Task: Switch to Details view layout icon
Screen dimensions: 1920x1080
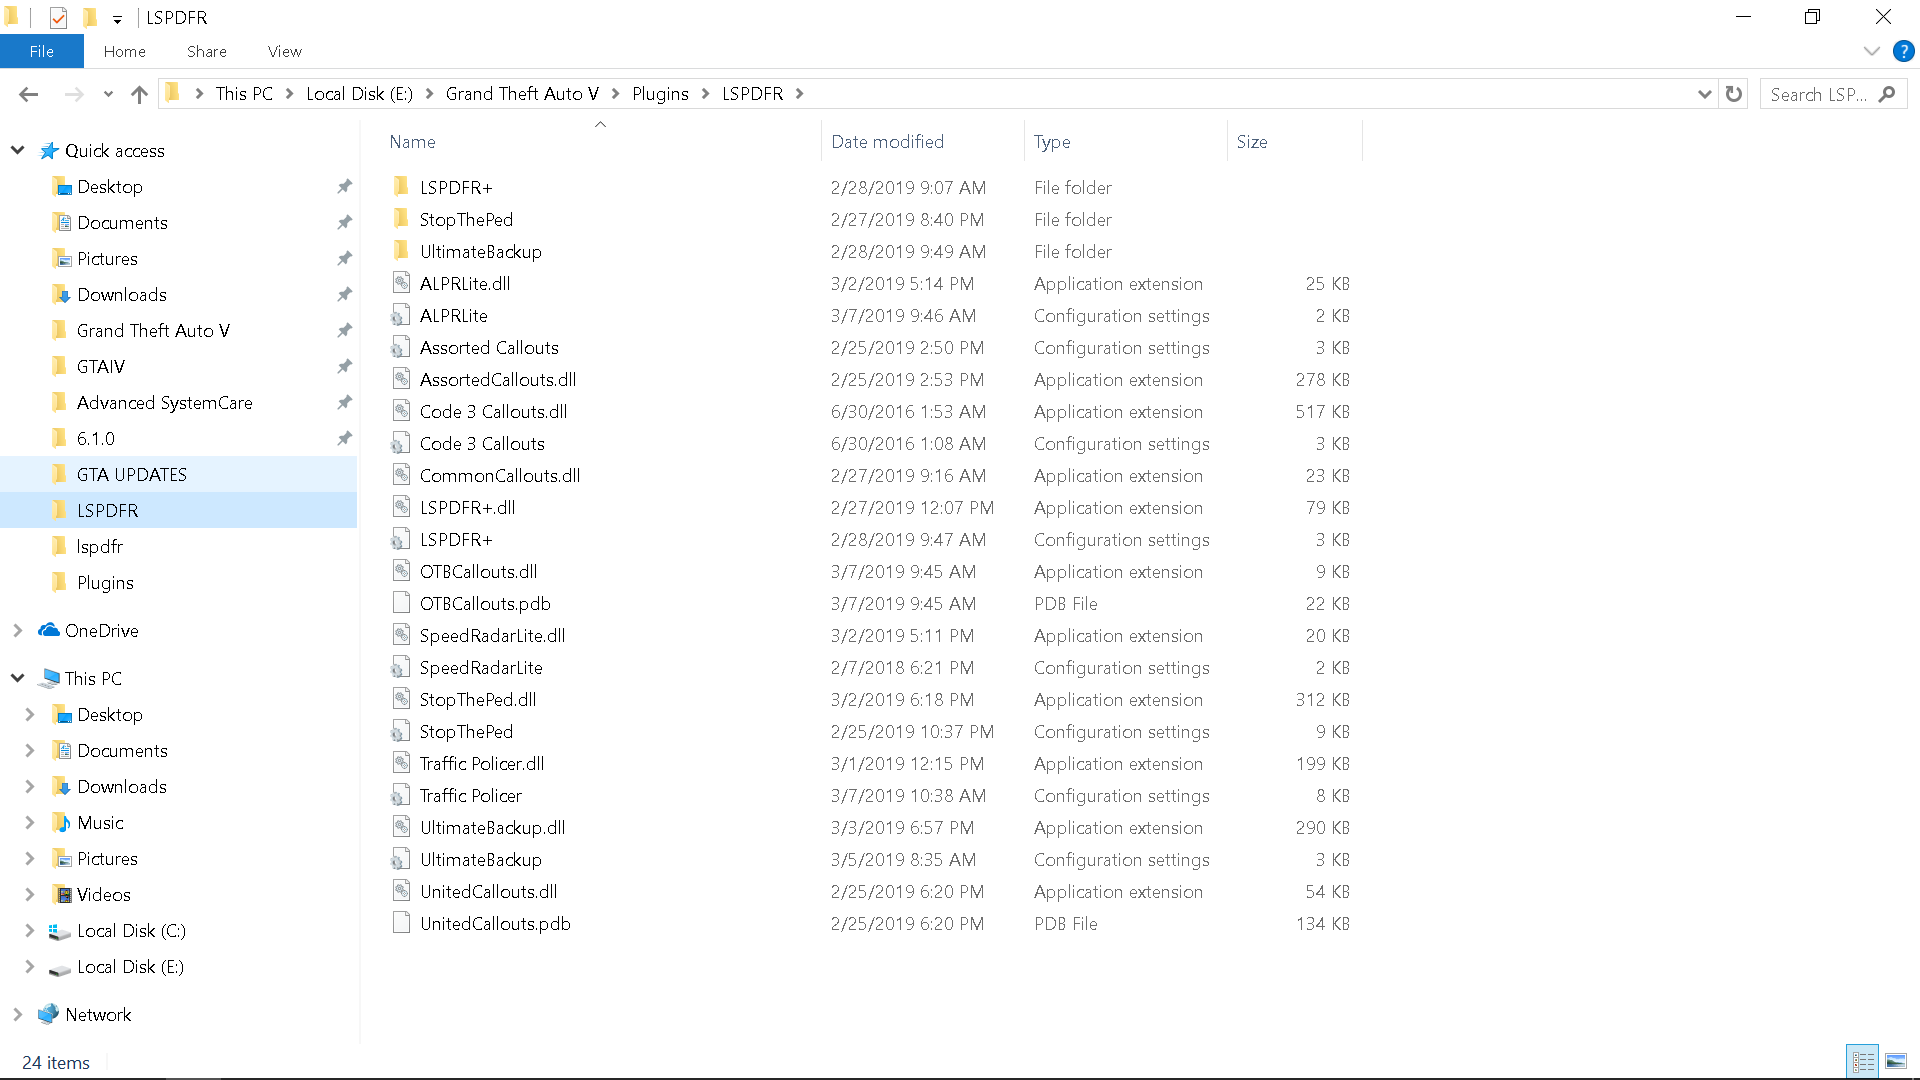Action: [1863, 1062]
